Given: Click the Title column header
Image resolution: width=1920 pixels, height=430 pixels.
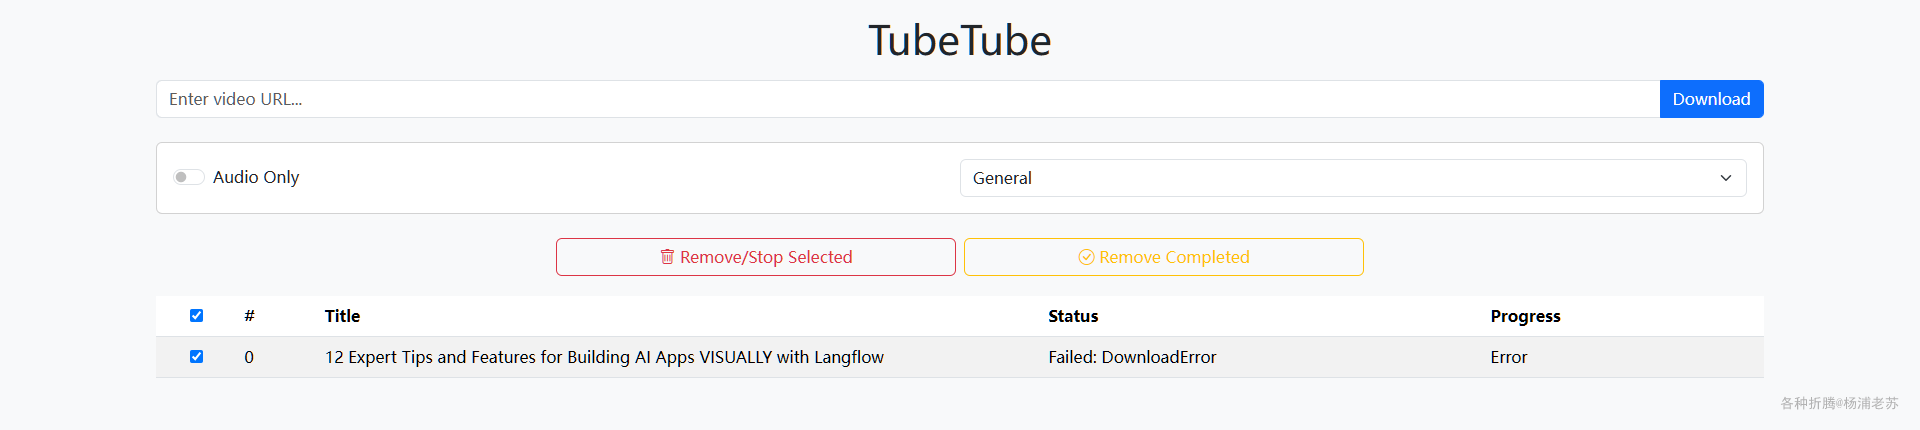Looking at the screenshot, I should 342,316.
